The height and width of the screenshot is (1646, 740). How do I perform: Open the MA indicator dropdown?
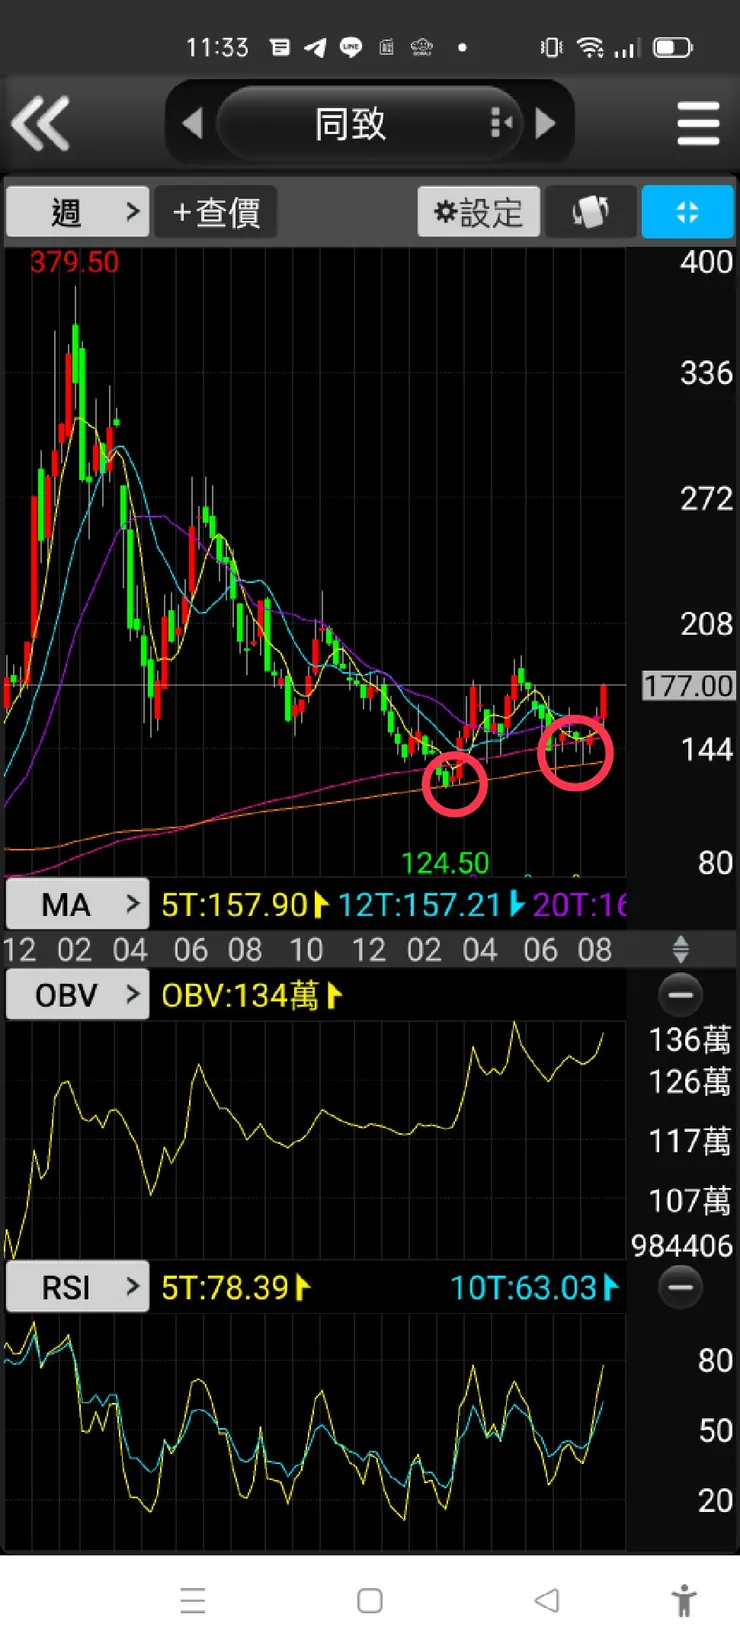tap(78, 905)
